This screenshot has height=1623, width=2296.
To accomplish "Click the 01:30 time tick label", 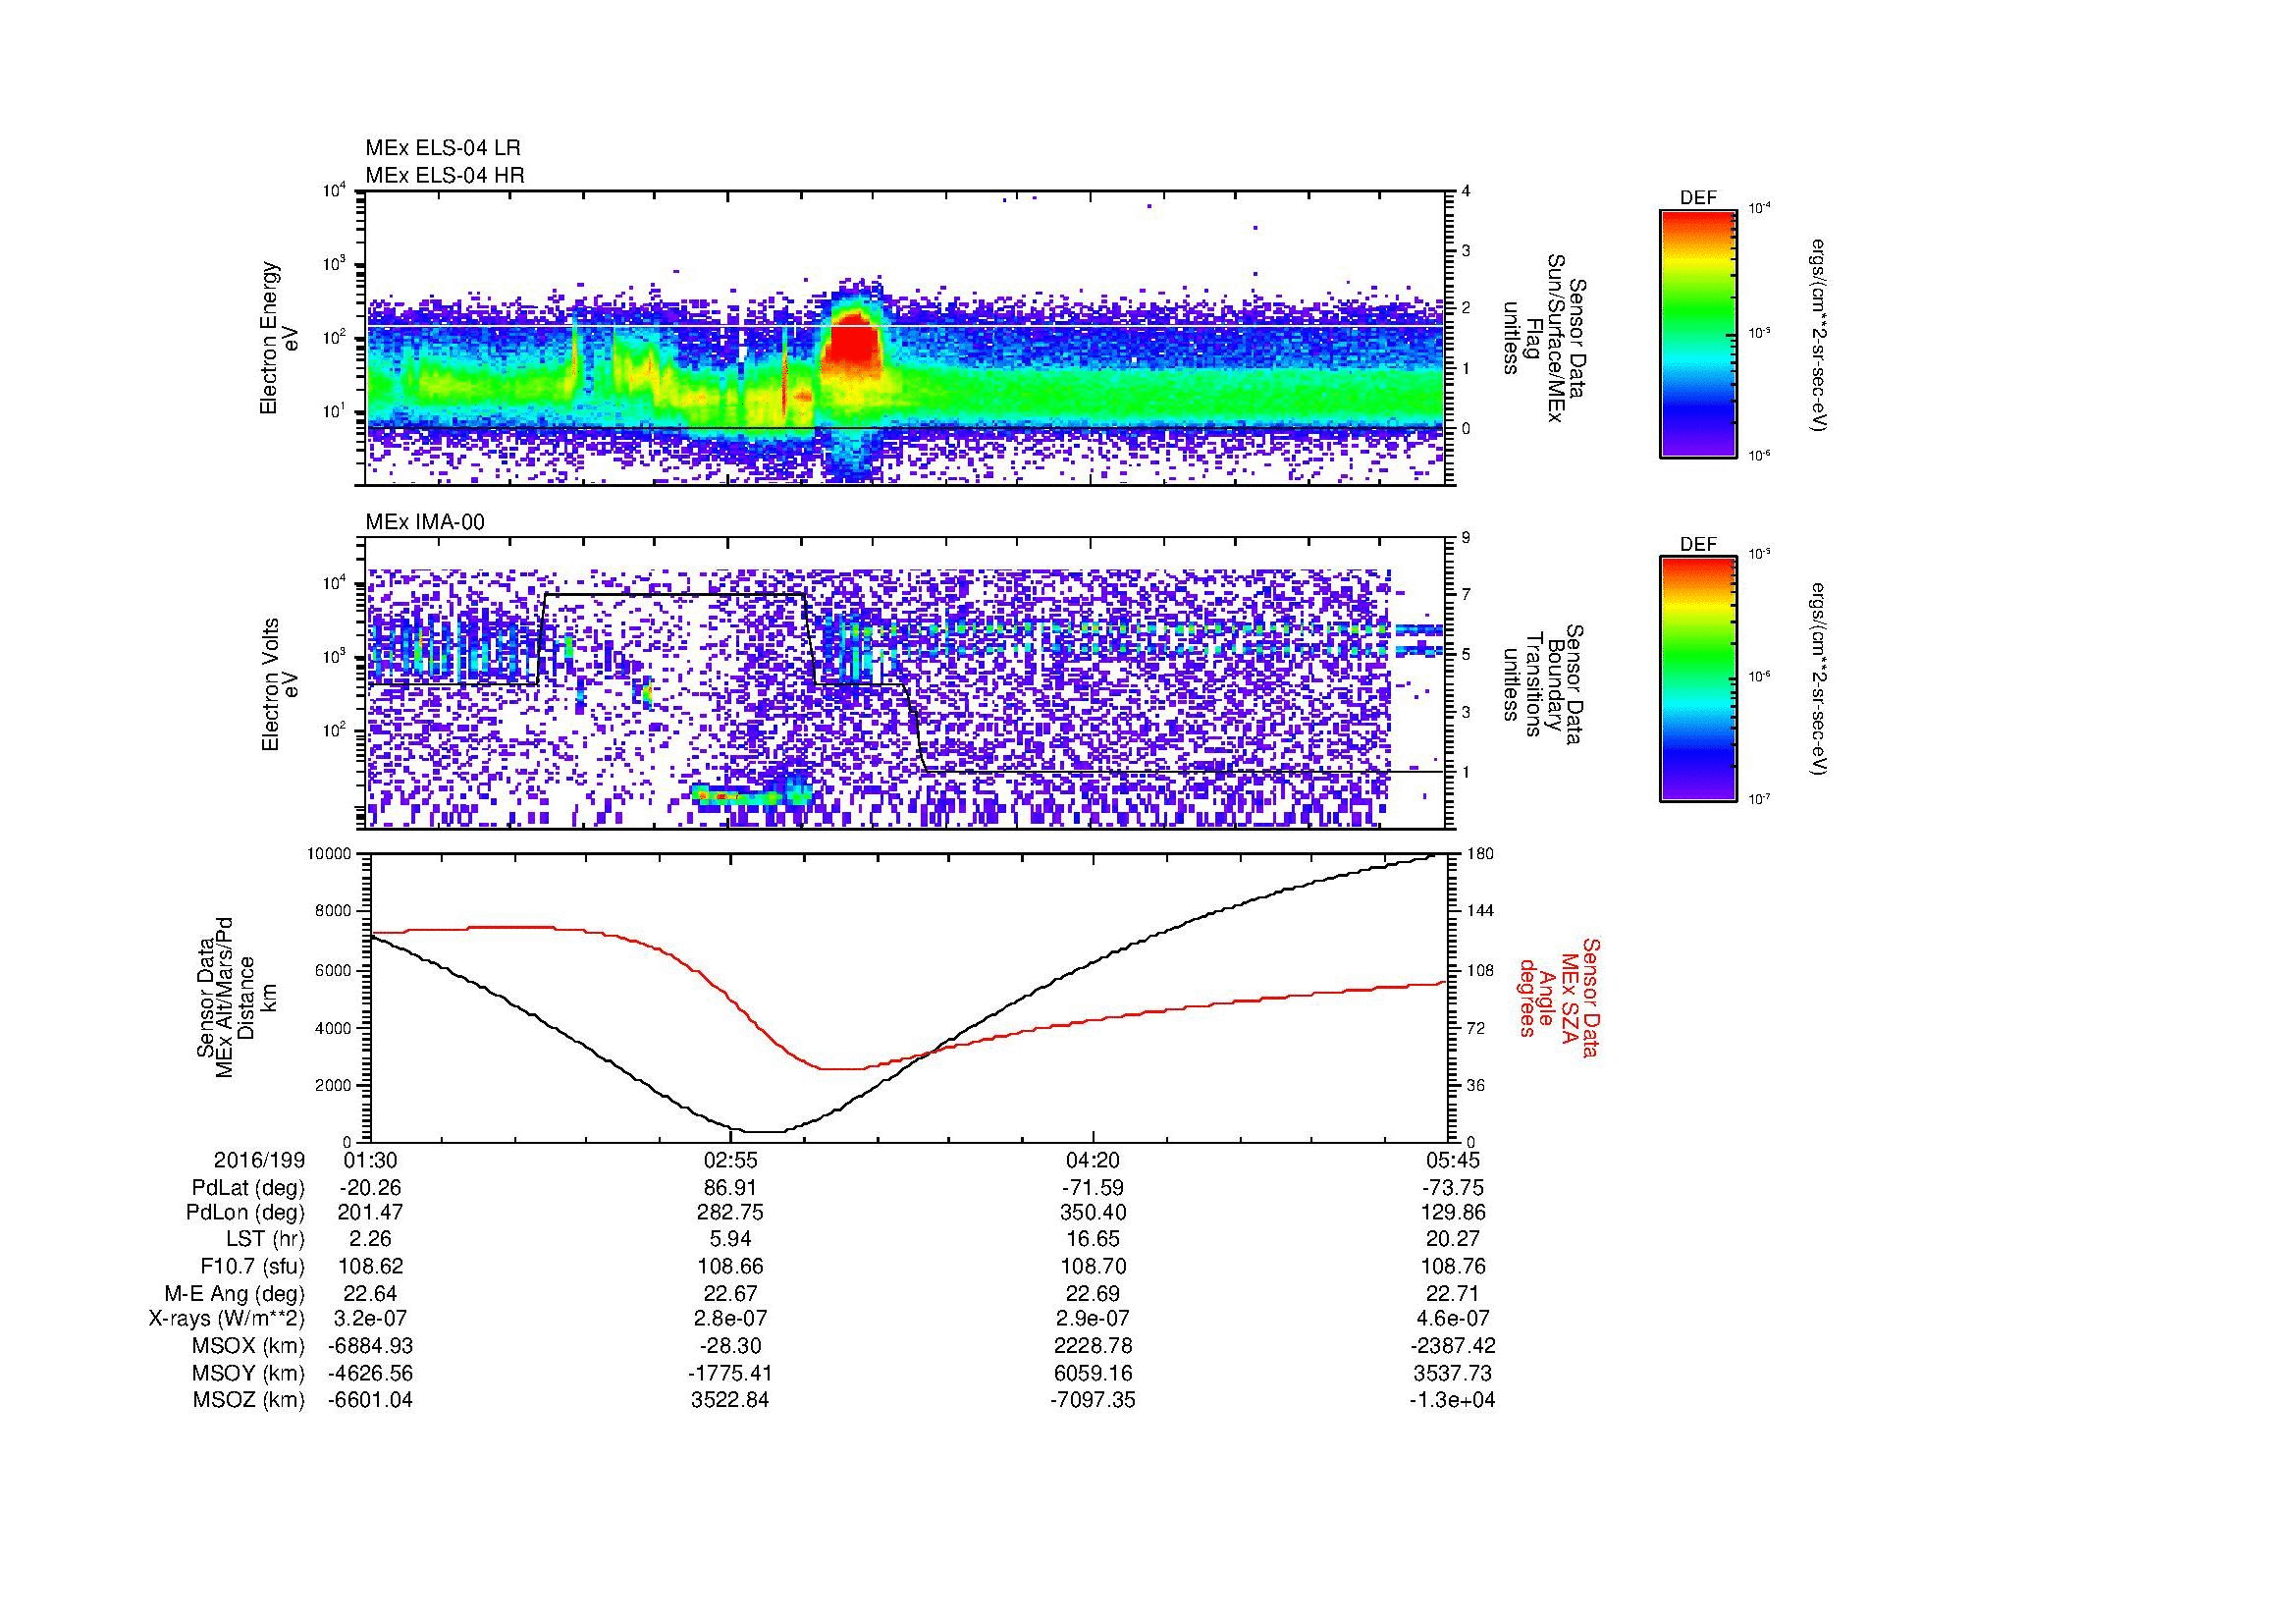I will point(370,1160).
